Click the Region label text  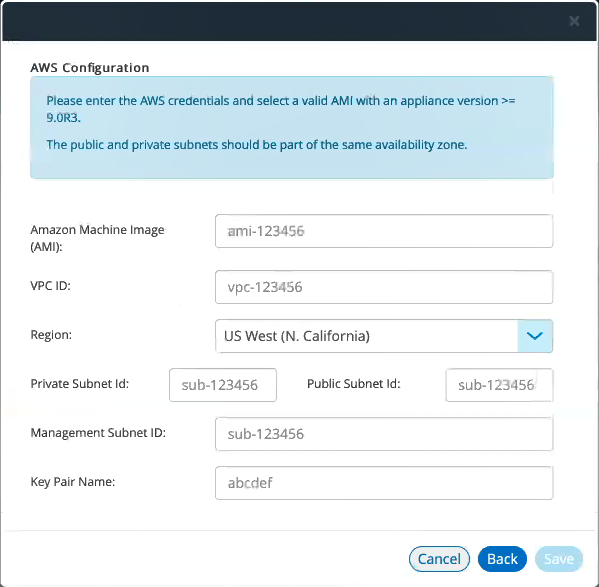point(51,335)
